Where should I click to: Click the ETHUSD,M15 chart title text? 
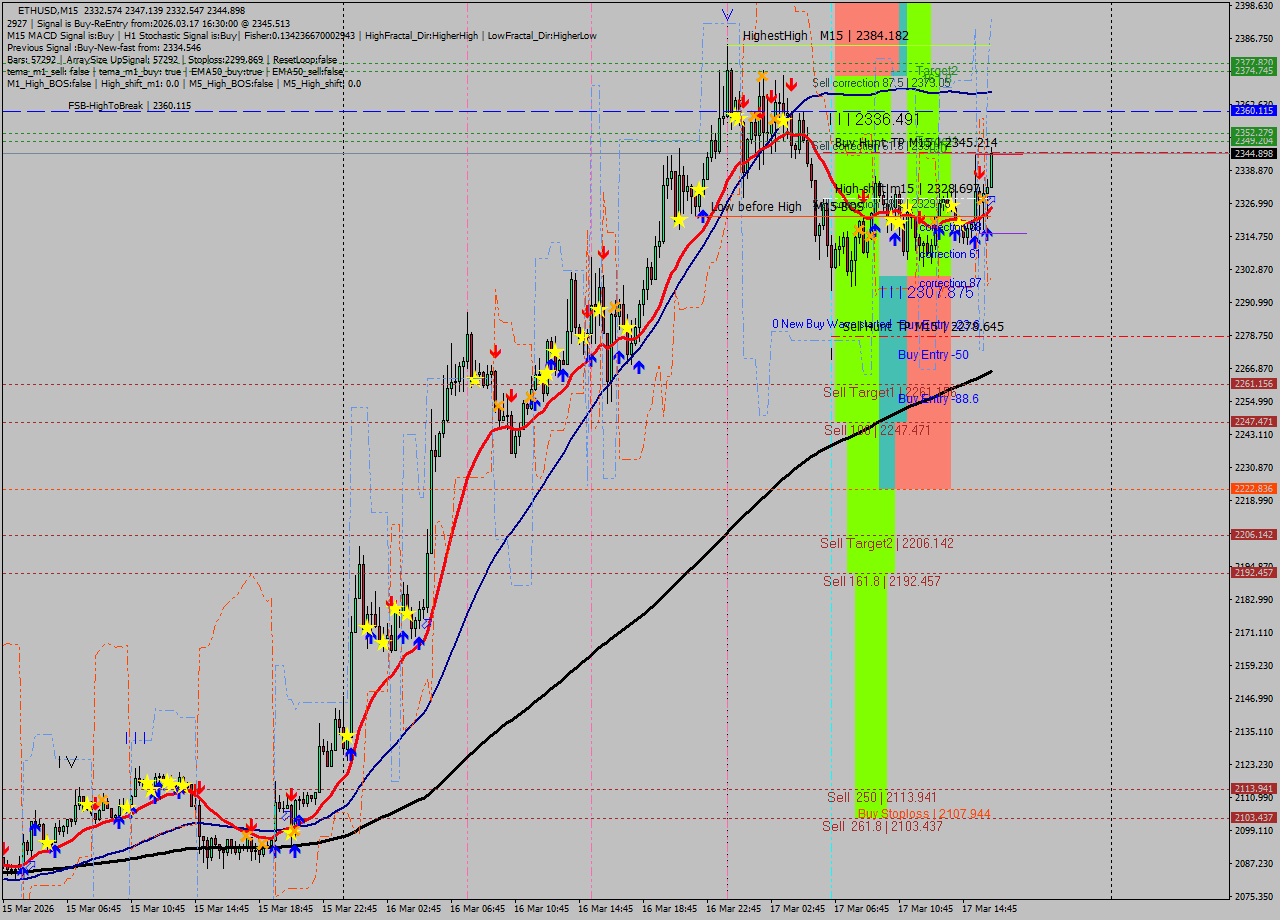tap(48, 10)
